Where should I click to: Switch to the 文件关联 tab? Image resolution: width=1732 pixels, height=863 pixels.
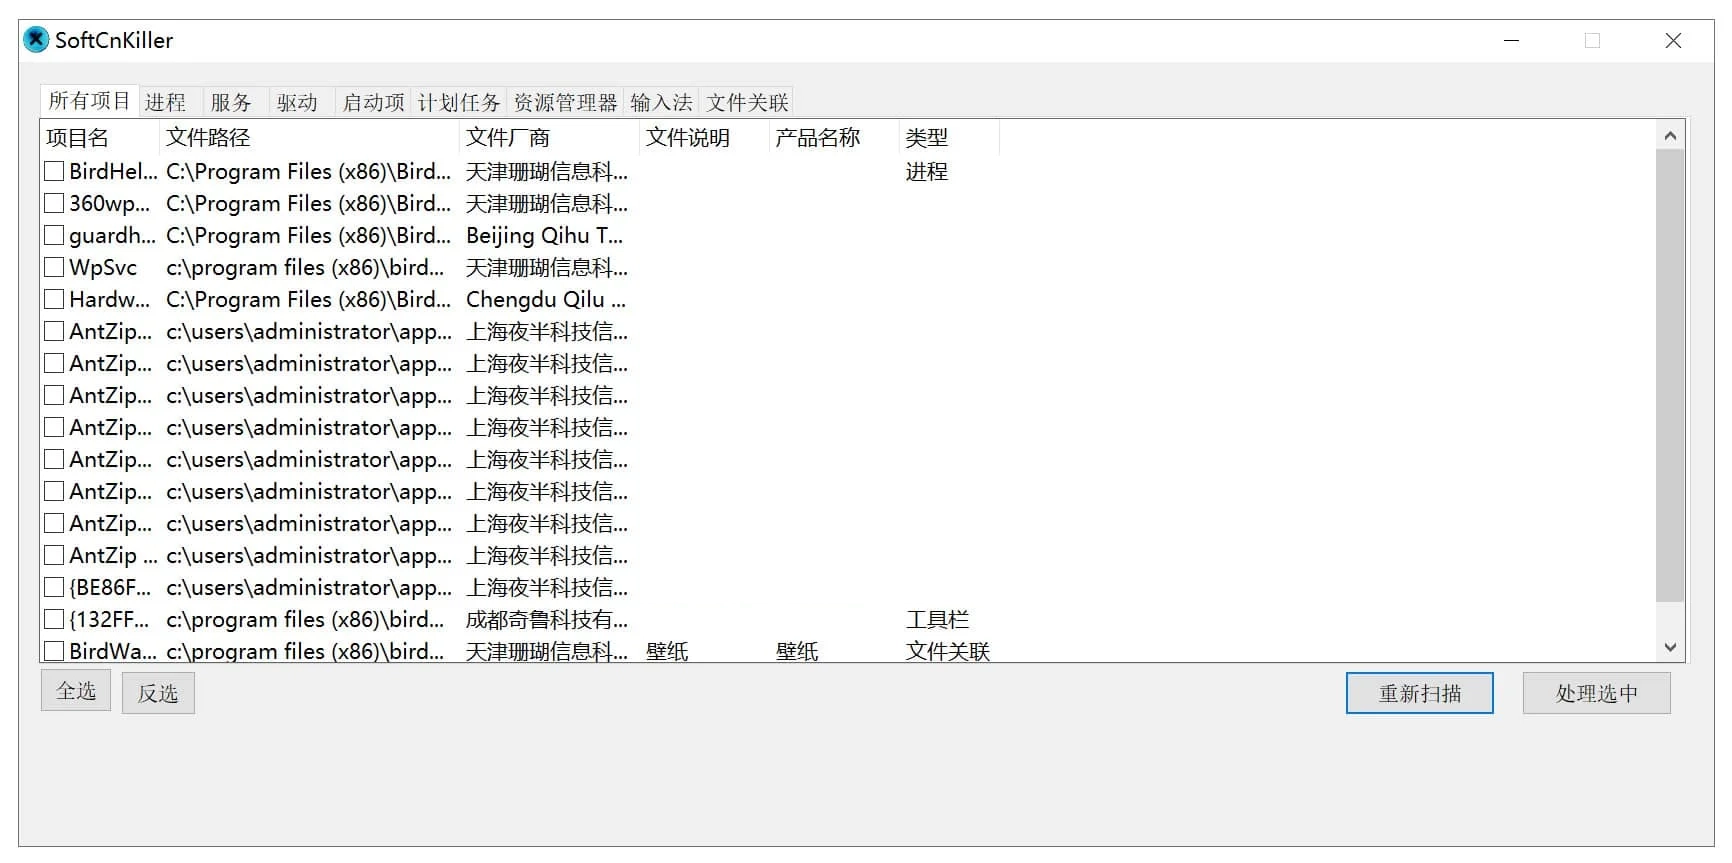747,102
